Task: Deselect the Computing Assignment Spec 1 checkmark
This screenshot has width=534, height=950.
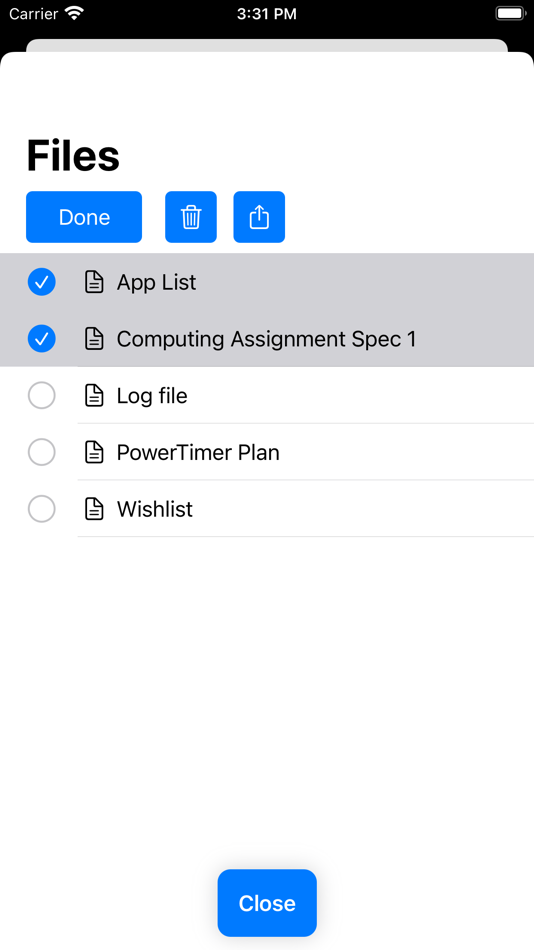Action: pyautogui.click(x=42, y=339)
